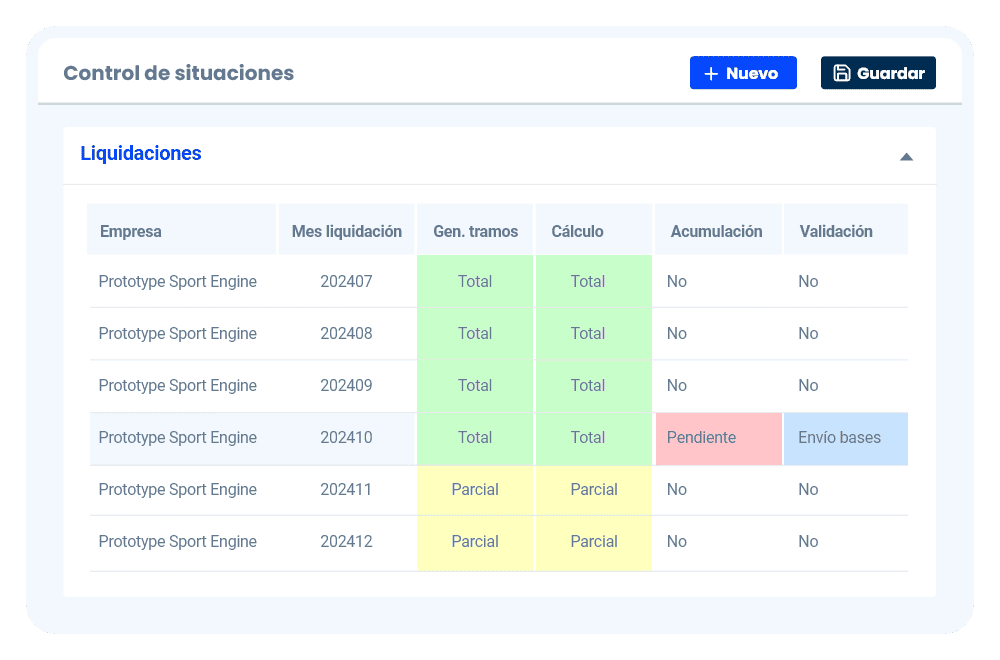The image size is (1000, 660).
Task: Click Prototype Sport Engine in 202409 row
Action: (x=178, y=386)
